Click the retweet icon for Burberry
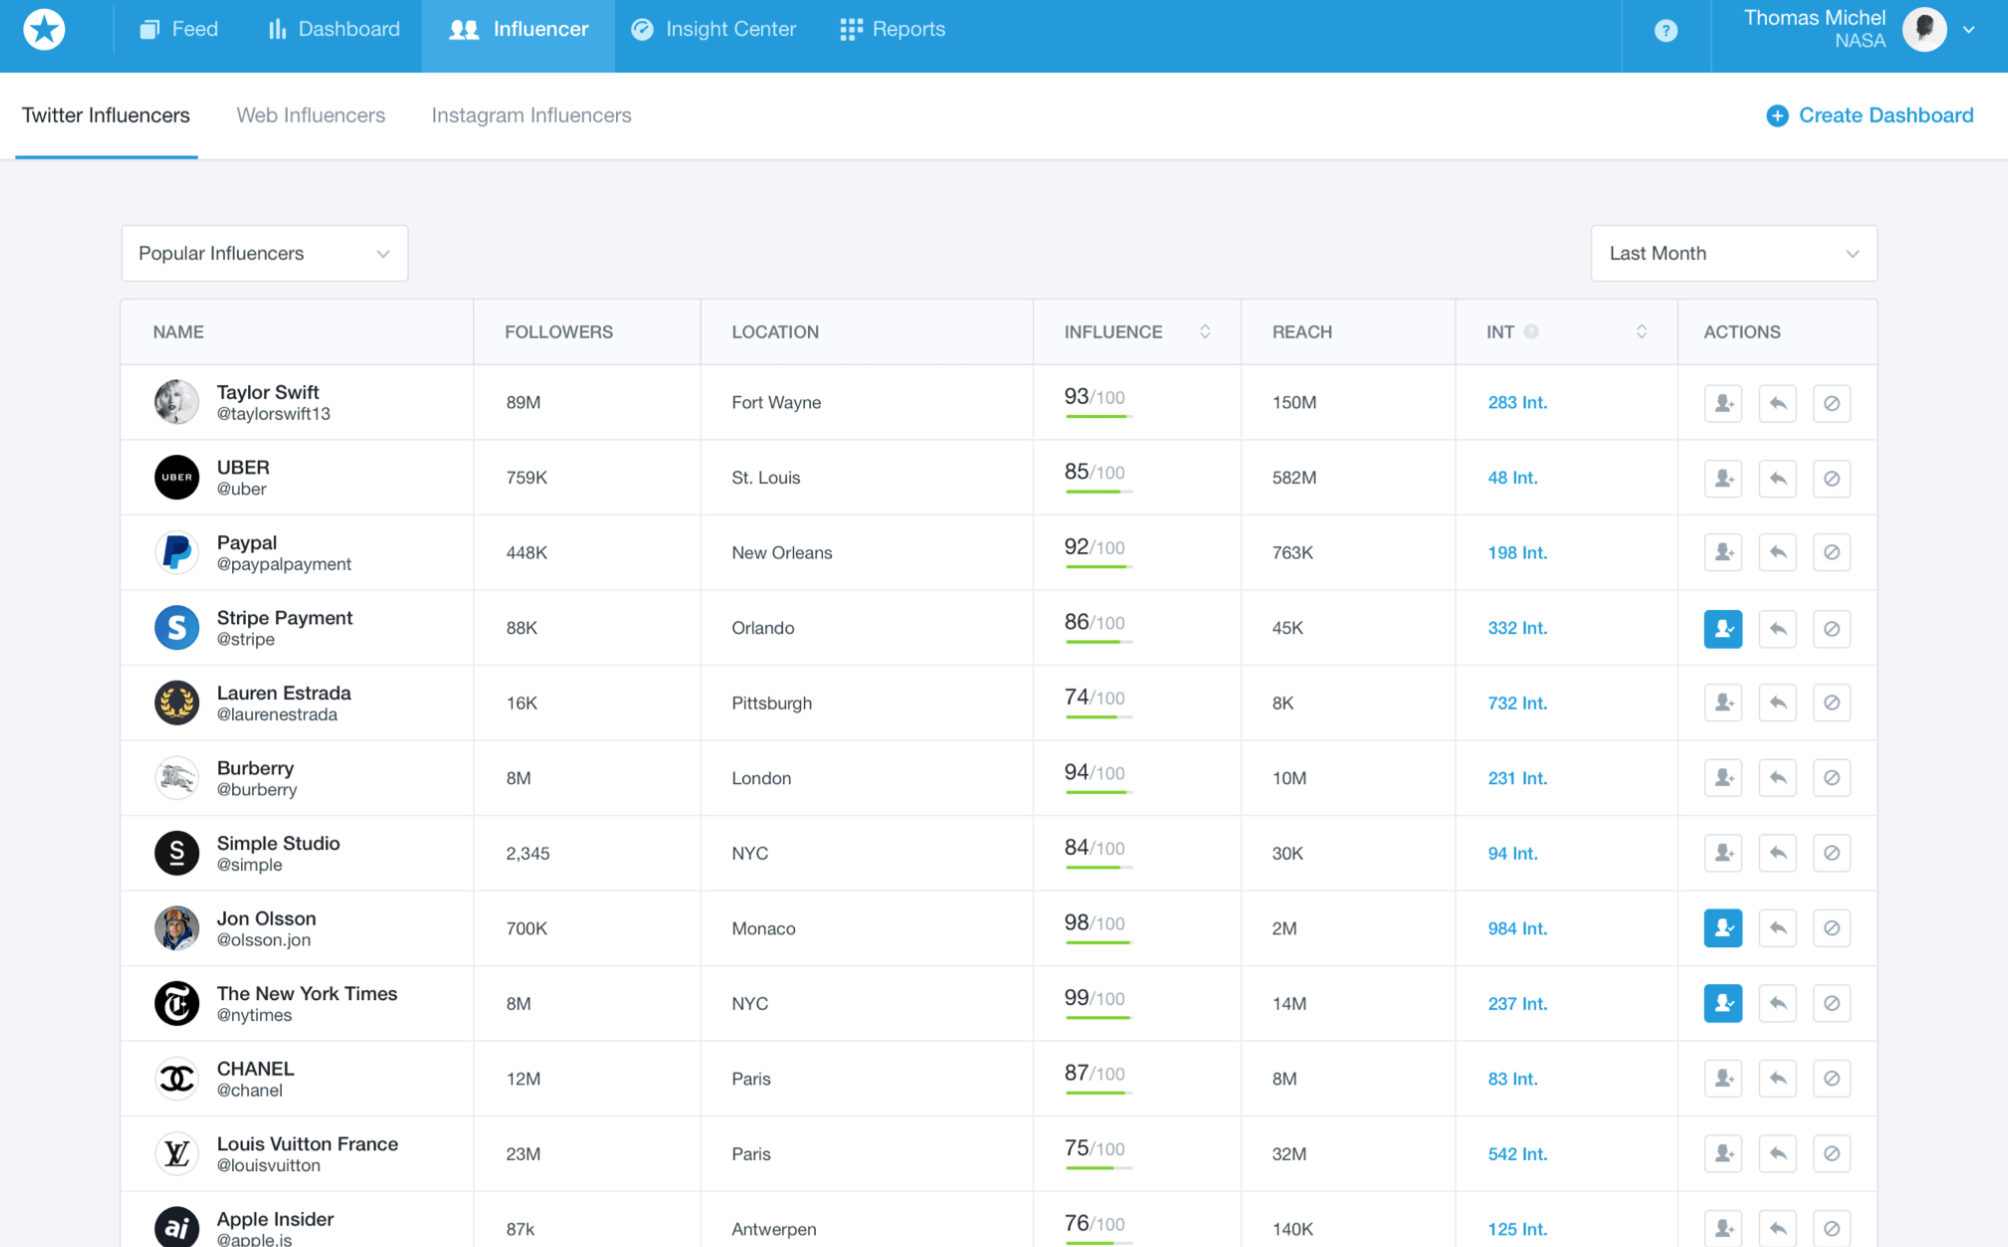Viewport: 2008px width, 1247px height. pyautogui.click(x=1778, y=779)
